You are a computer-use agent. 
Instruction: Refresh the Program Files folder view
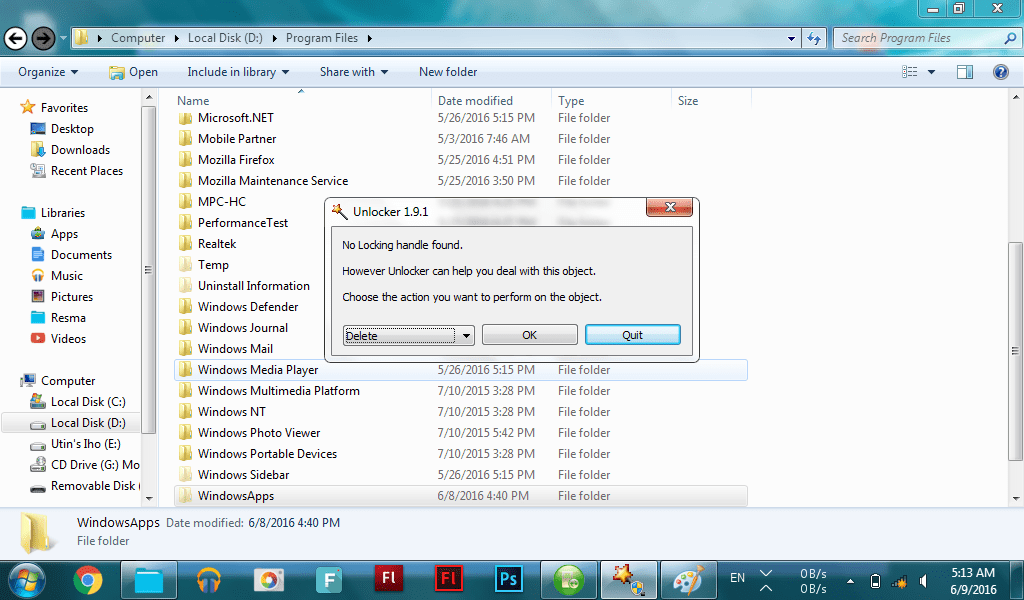(x=814, y=39)
